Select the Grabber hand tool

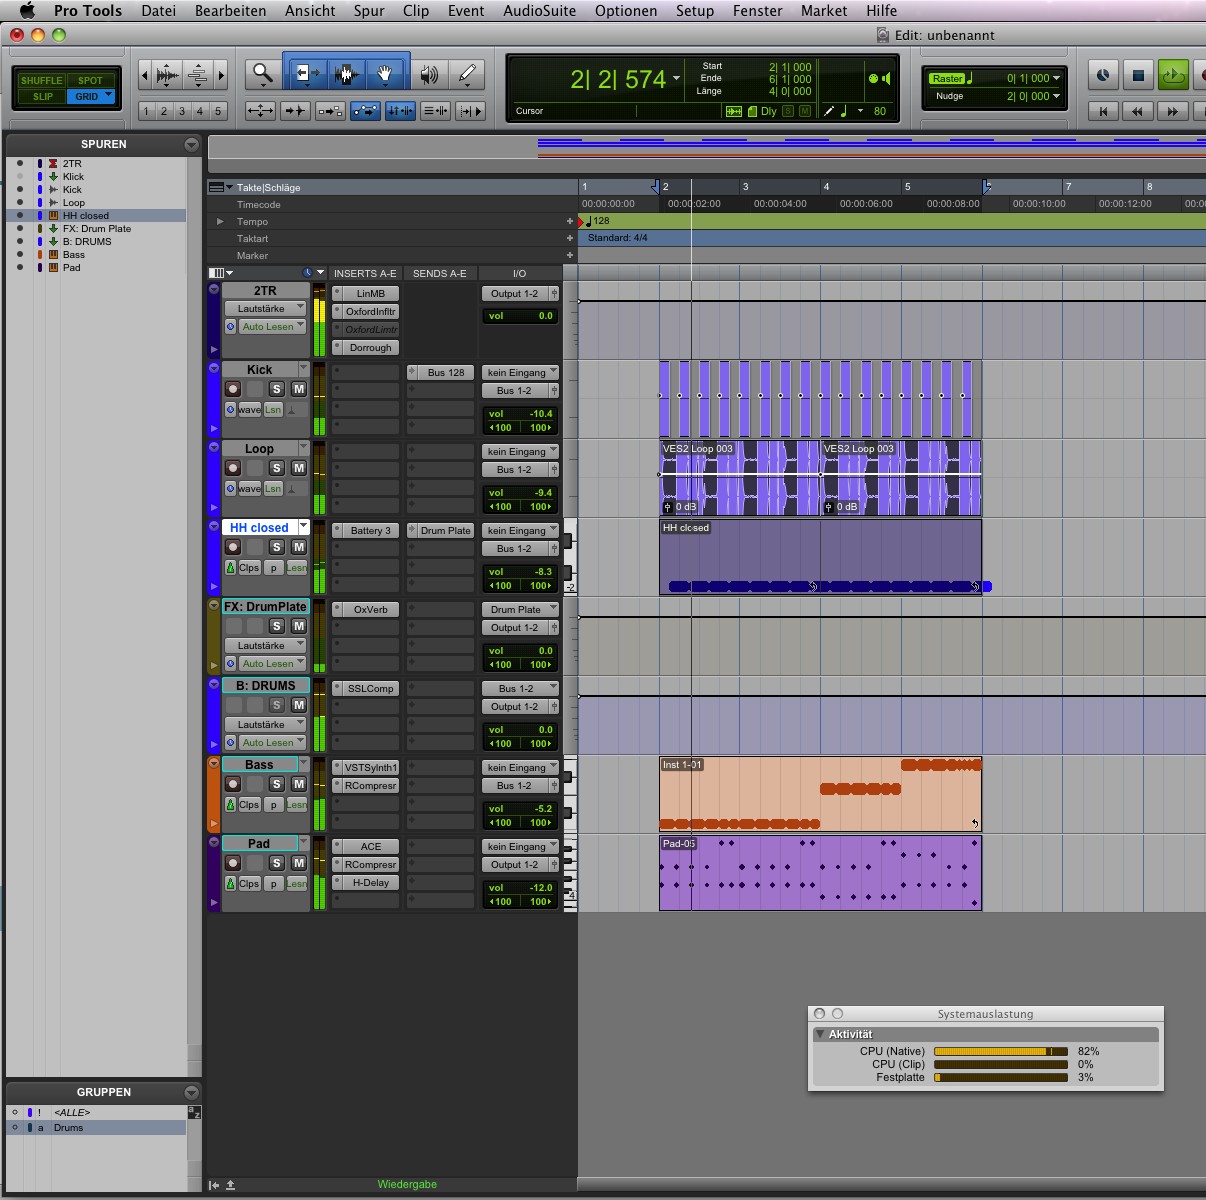click(x=385, y=74)
